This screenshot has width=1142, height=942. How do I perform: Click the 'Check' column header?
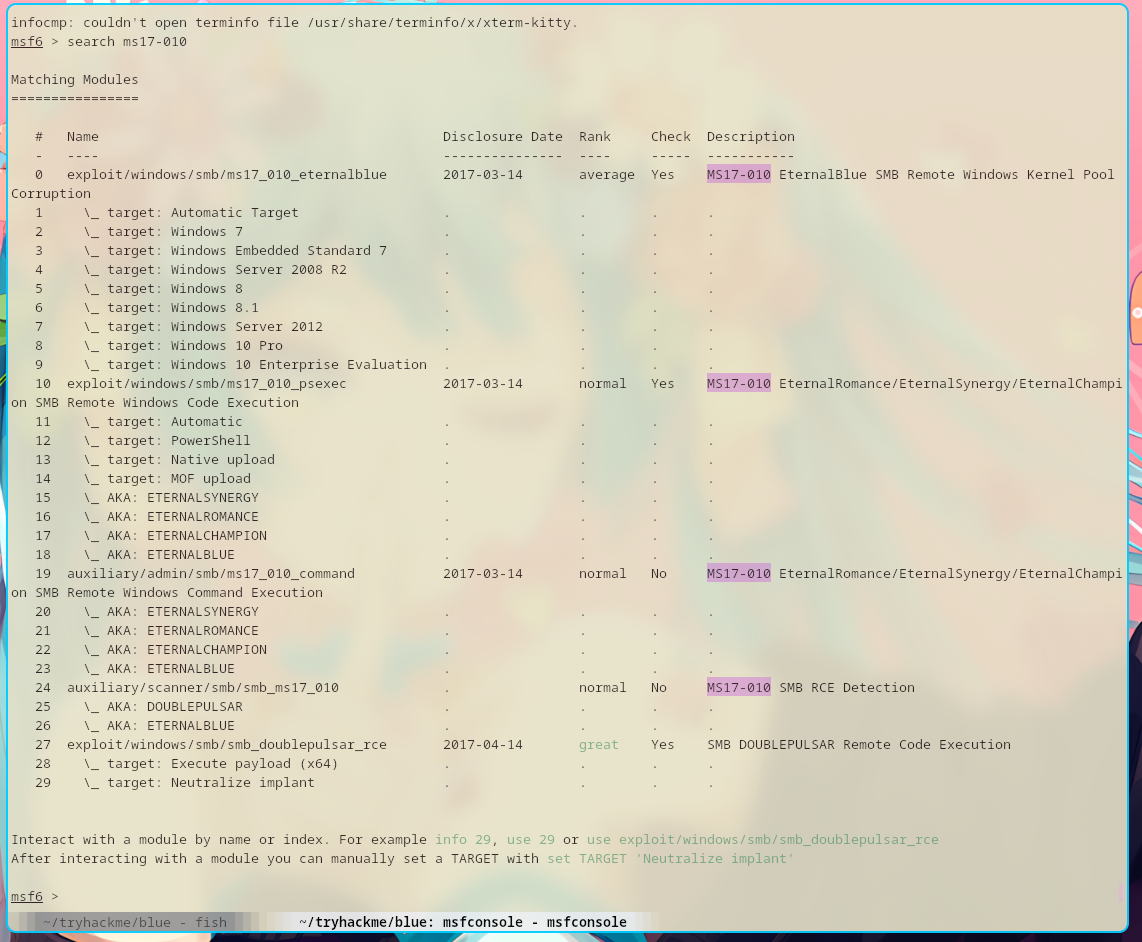pyautogui.click(x=671, y=137)
